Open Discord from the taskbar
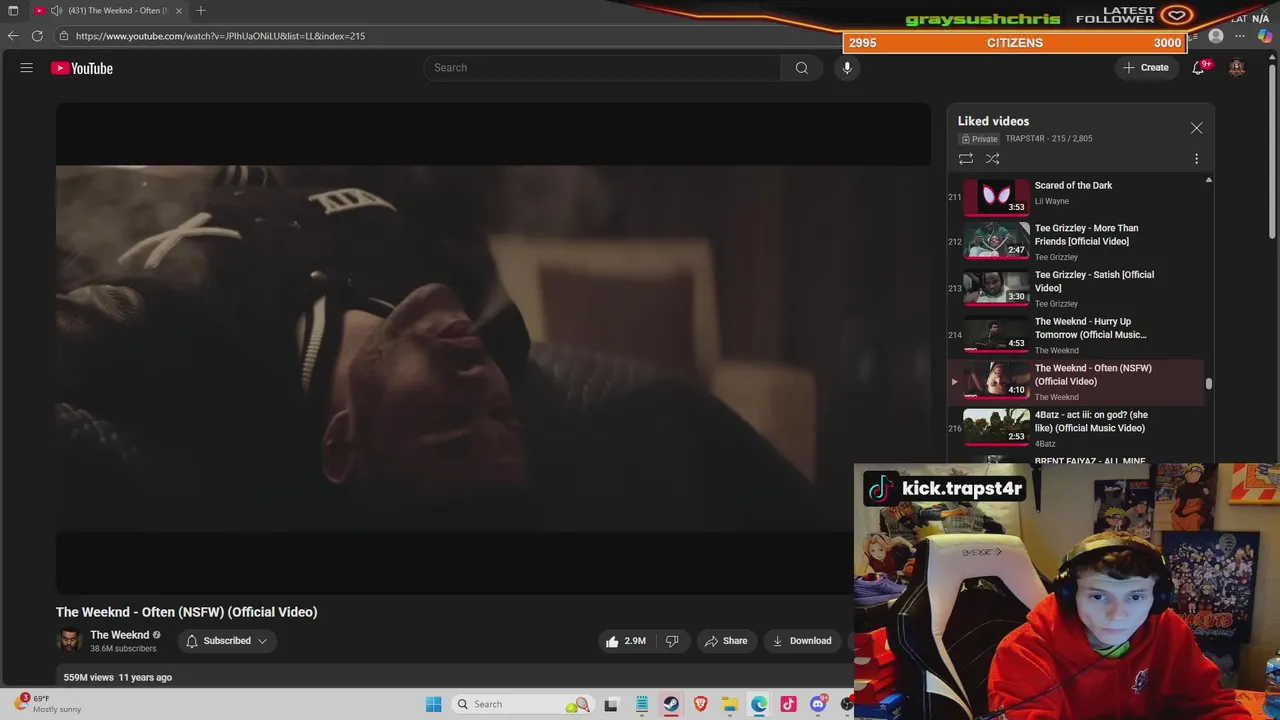Image resolution: width=1280 pixels, height=720 pixels. (818, 704)
